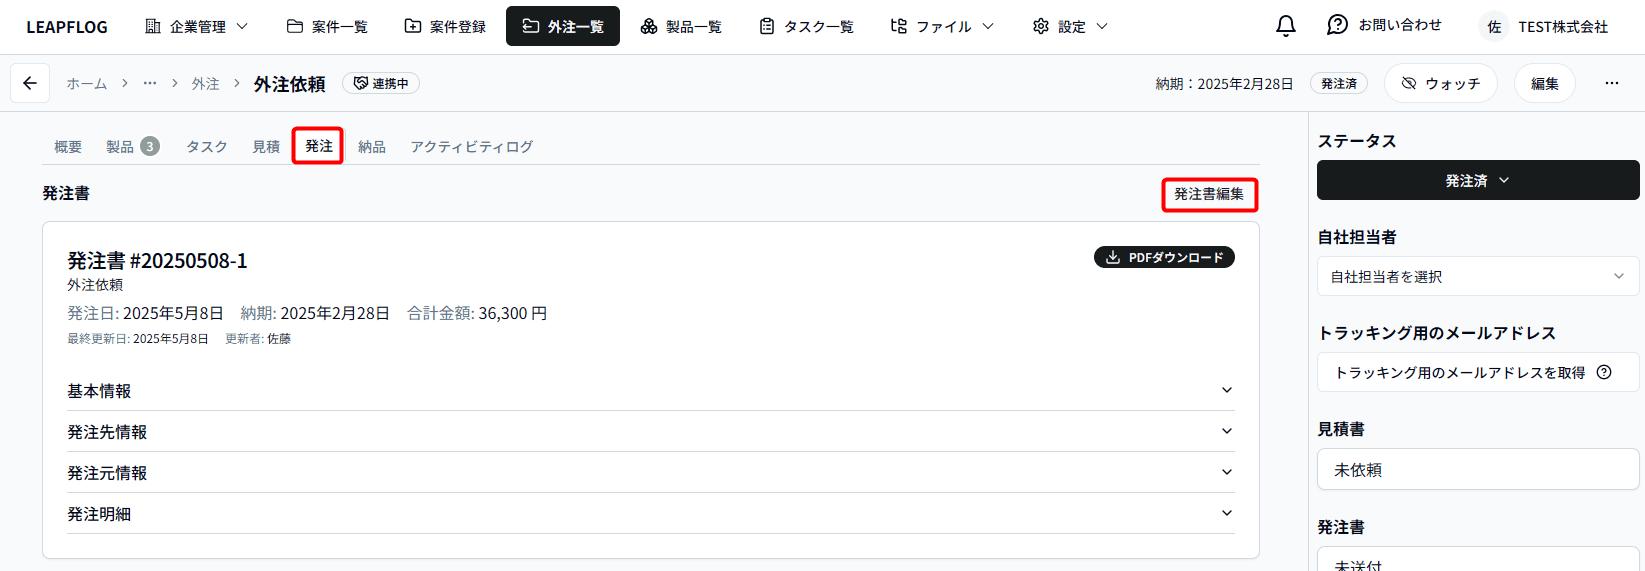This screenshot has width=1645, height=571.
Task: Click the 発注日: 2025年5月8日 text
Action: pyautogui.click(x=145, y=313)
